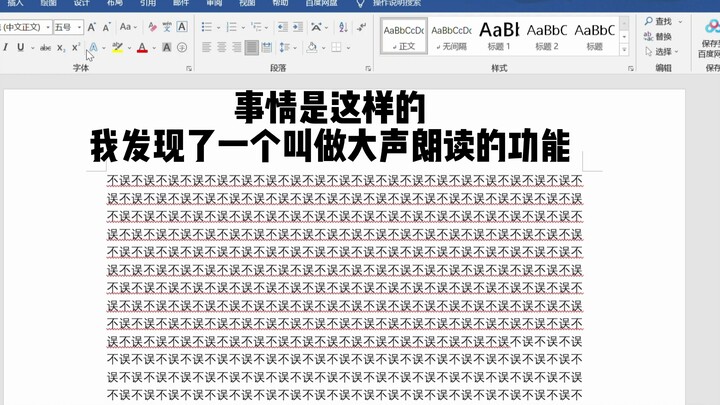Start a bulleted list
The width and height of the screenshot is (720, 405).
(207, 27)
